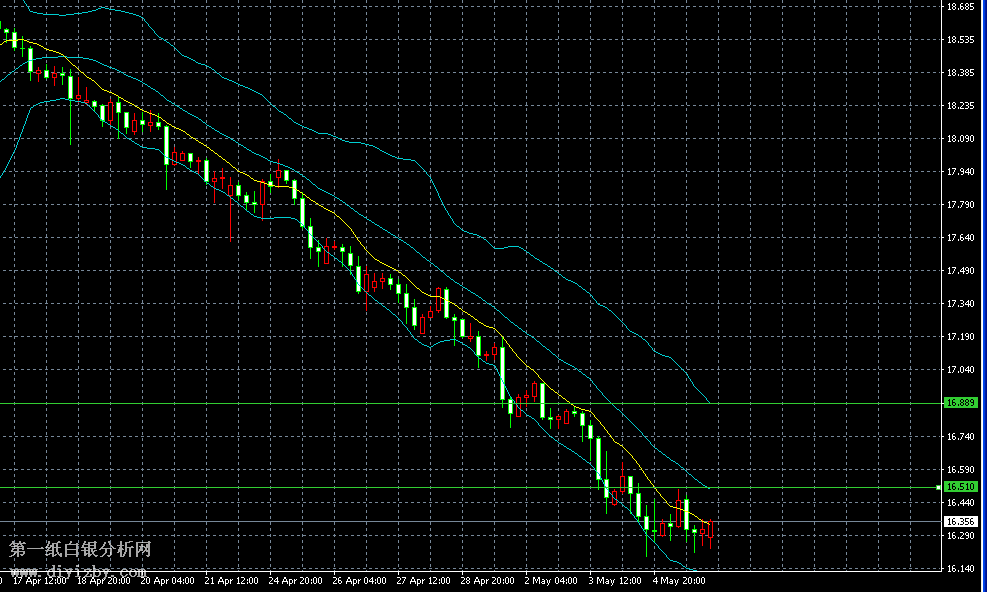This screenshot has height=592, width=987.
Task: Click the small green arrow beside 16.510
Action: click(x=938, y=487)
